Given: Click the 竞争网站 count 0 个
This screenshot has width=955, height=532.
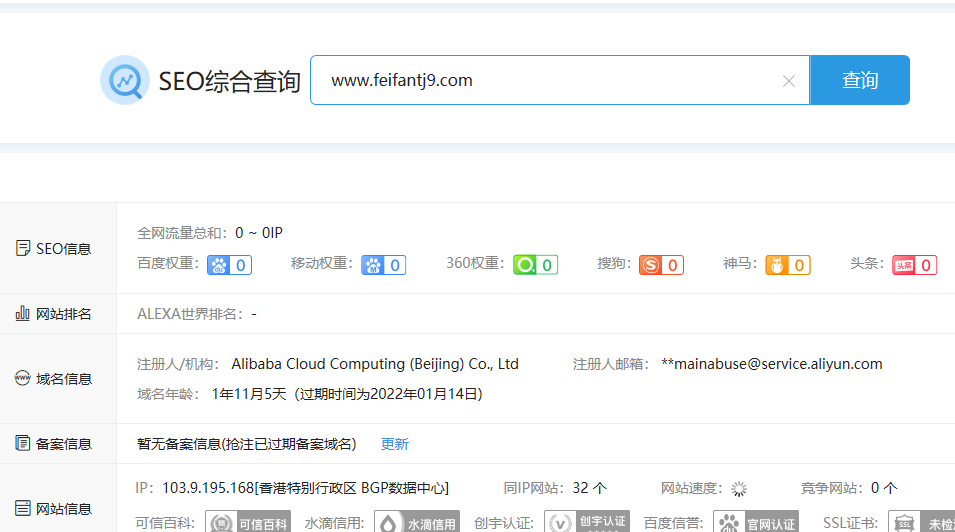Looking at the screenshot, I should [x=884, y=488].
